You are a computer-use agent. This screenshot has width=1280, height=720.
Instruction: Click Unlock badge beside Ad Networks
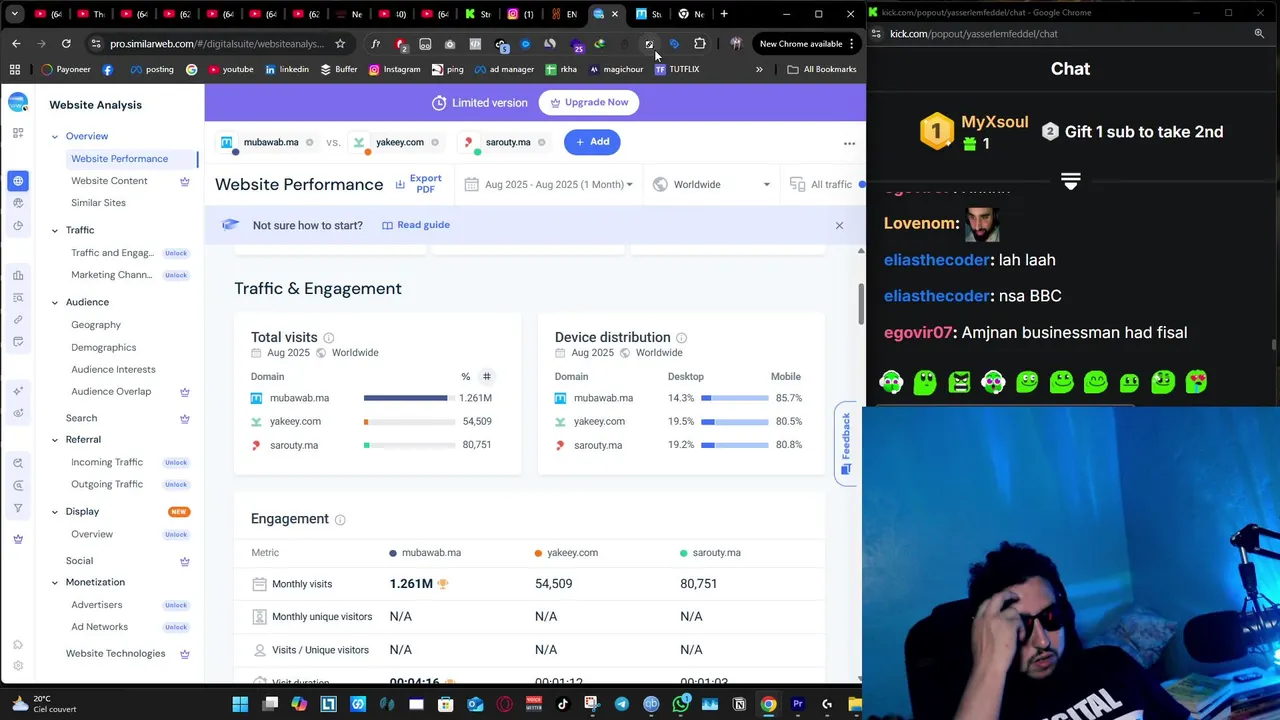click(x=176, y=628)
